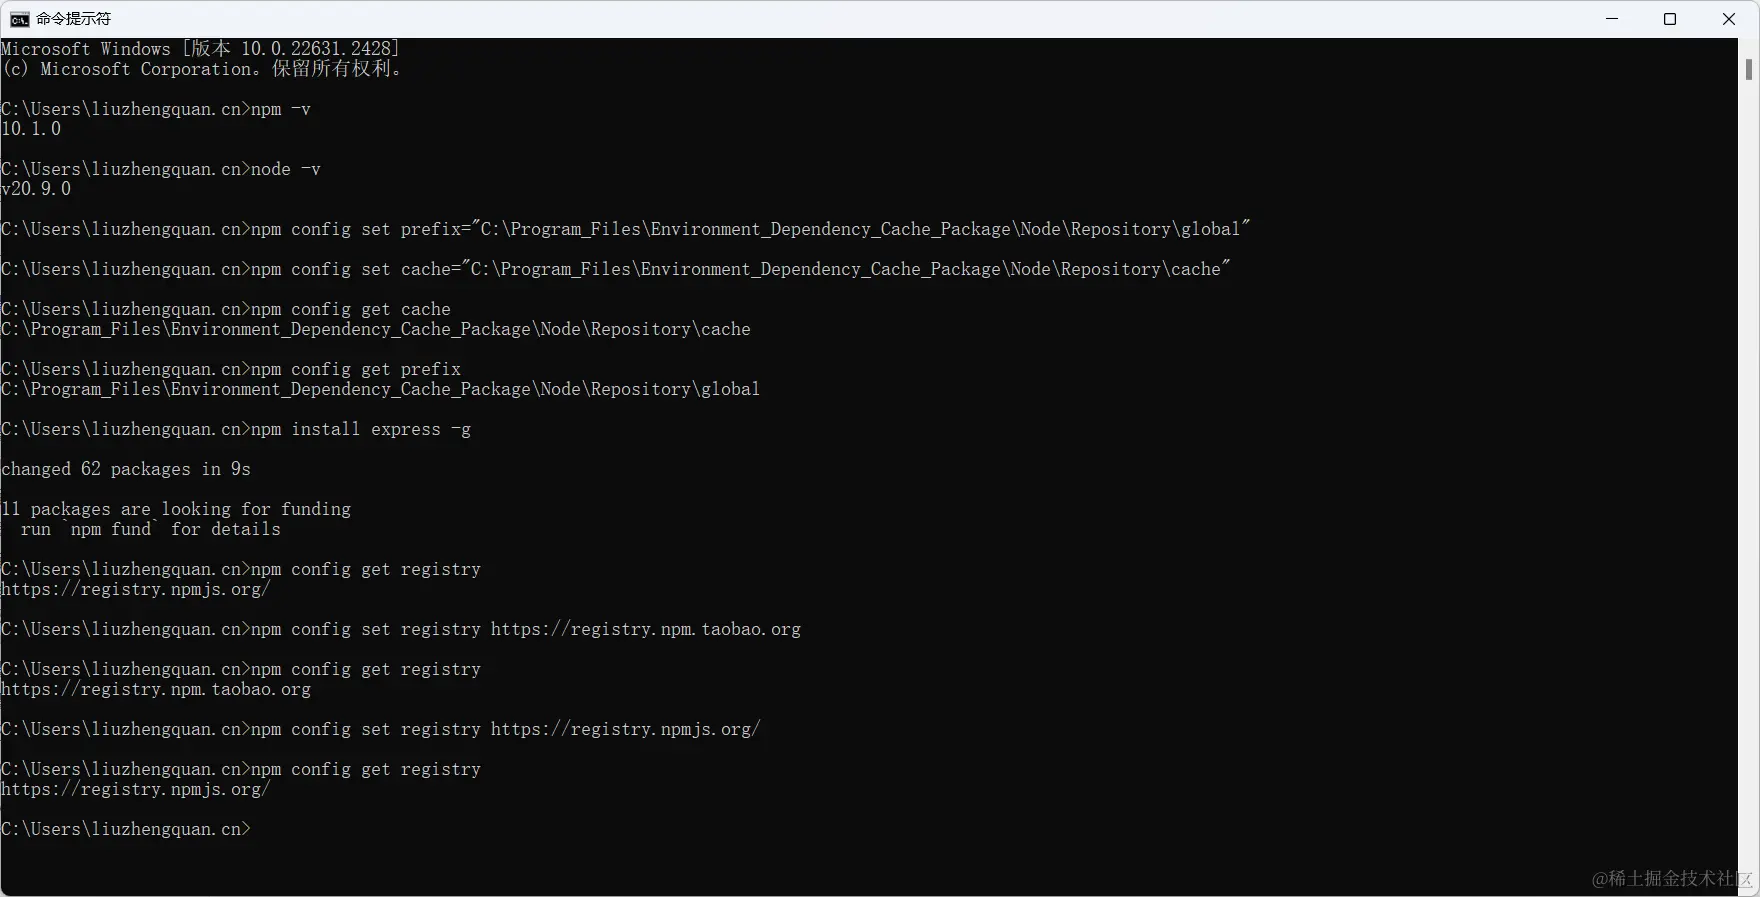1760x897 pixels.
Task: Click the 'run npm fund for details' line
Action: pyautogui.click(x=150, y=529)
